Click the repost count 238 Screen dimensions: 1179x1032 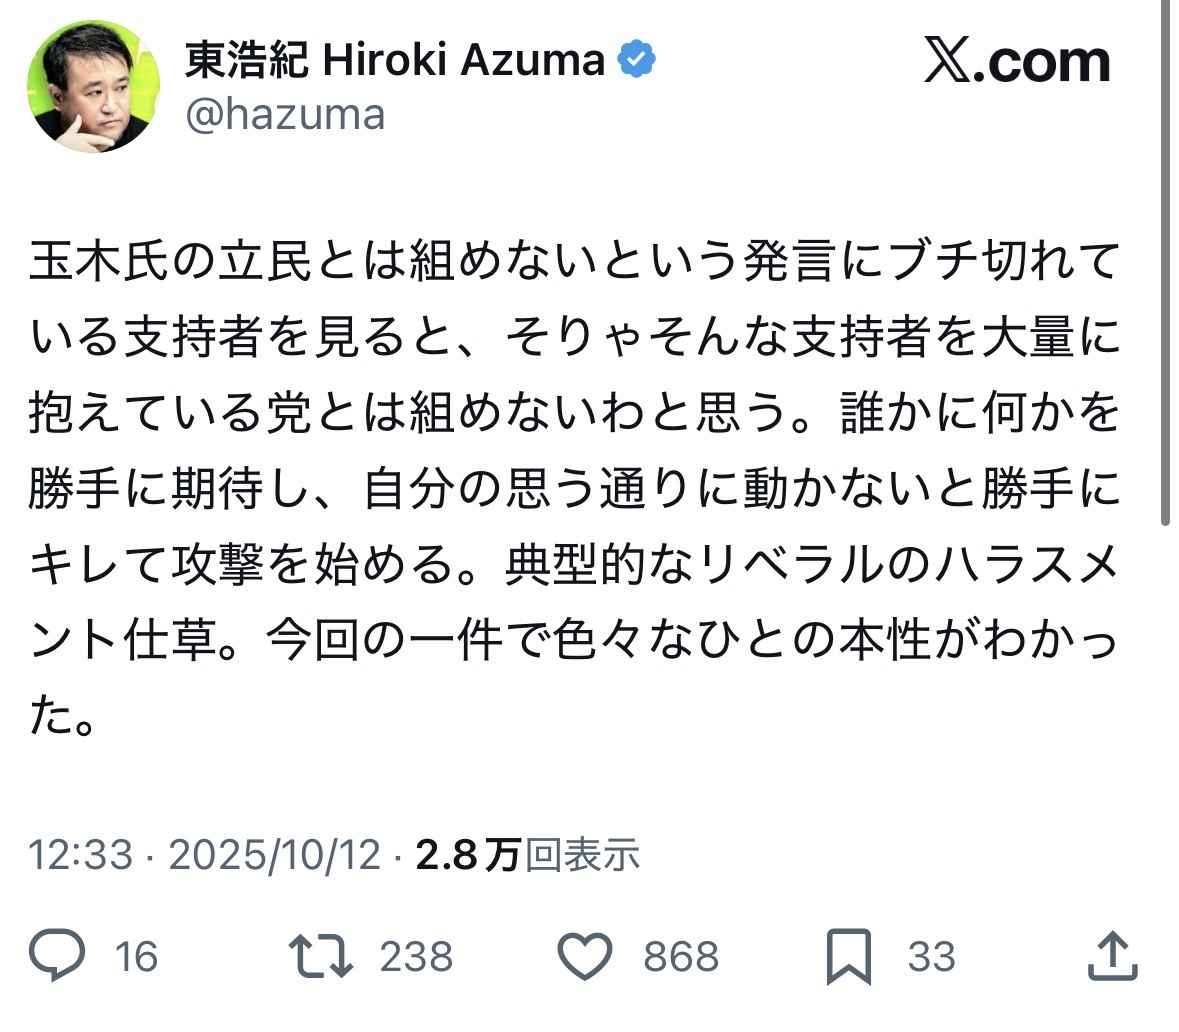coord(416,957)
